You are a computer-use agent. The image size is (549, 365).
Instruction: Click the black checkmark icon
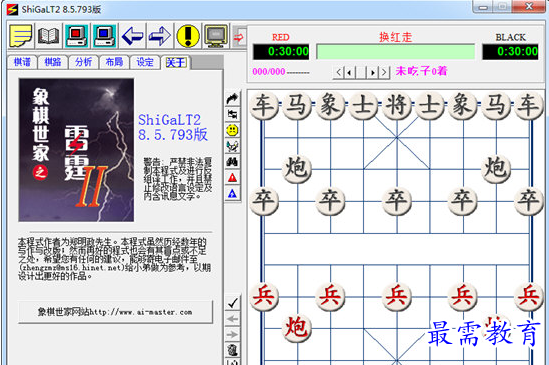(233, 303)
